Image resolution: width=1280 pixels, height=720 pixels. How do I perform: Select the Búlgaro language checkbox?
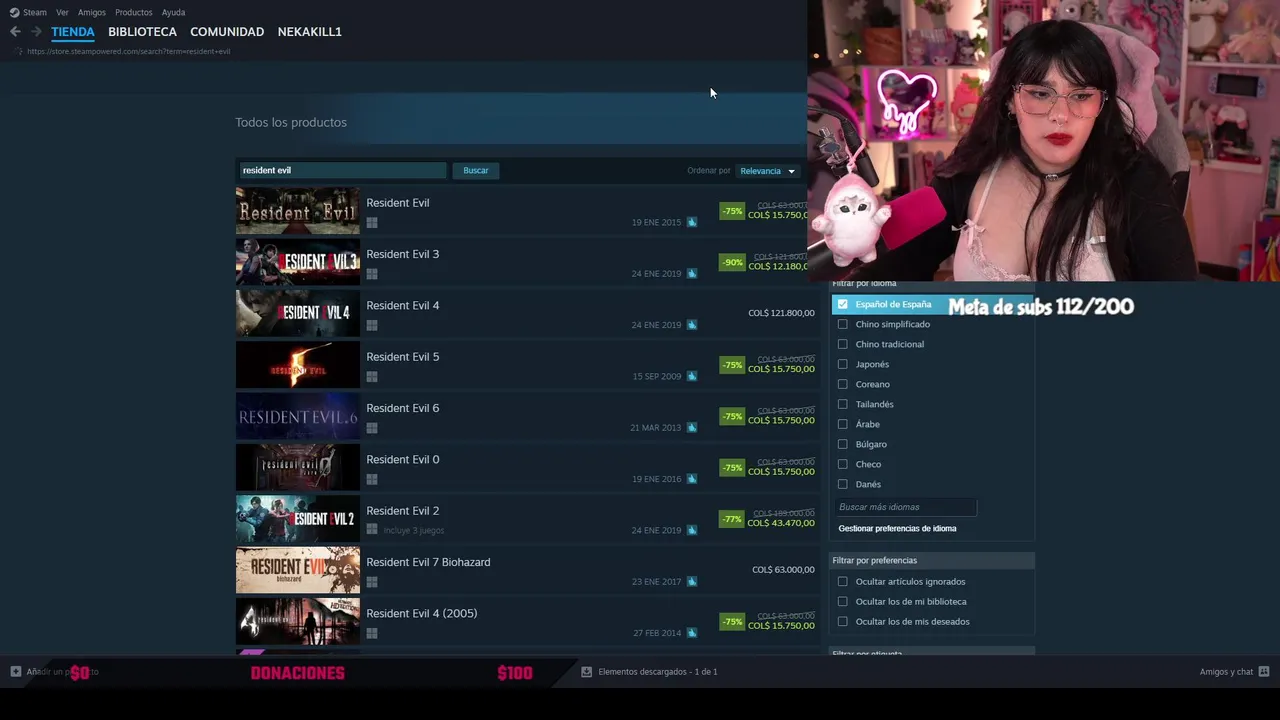pos(843,444)
